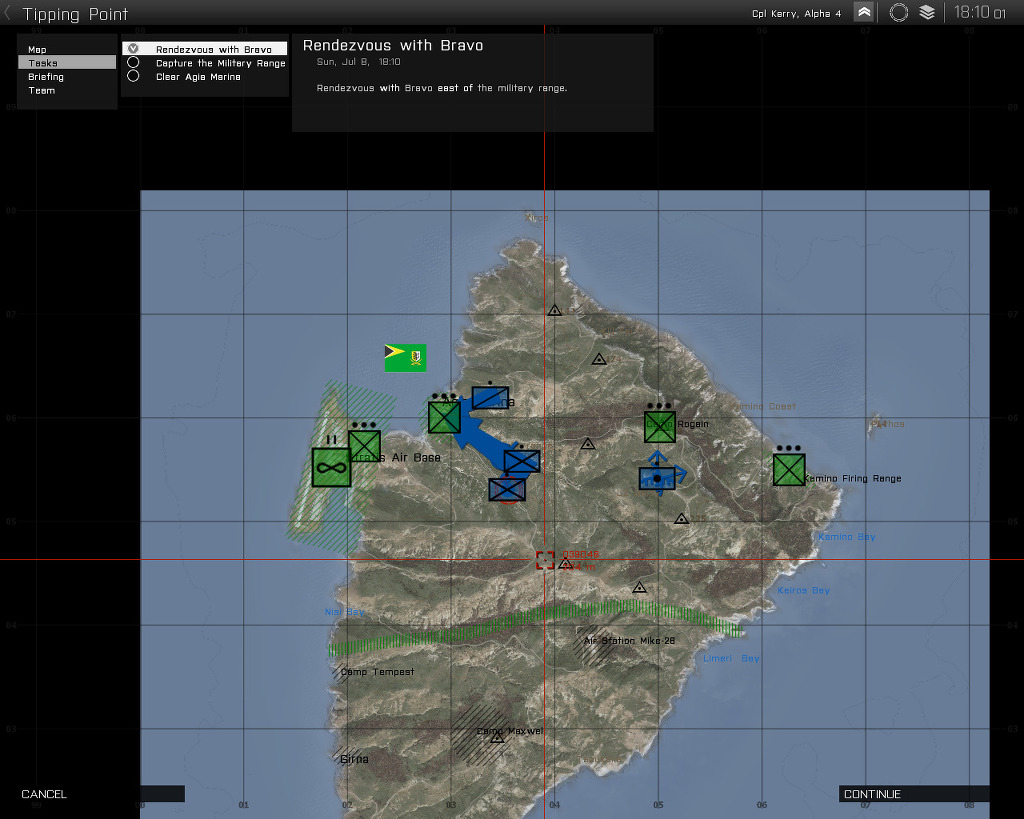The width and height of the screenshot is (1024, 819).
Task: Click the double-chevron collapse icon in top bar
Action: point(864,12)
